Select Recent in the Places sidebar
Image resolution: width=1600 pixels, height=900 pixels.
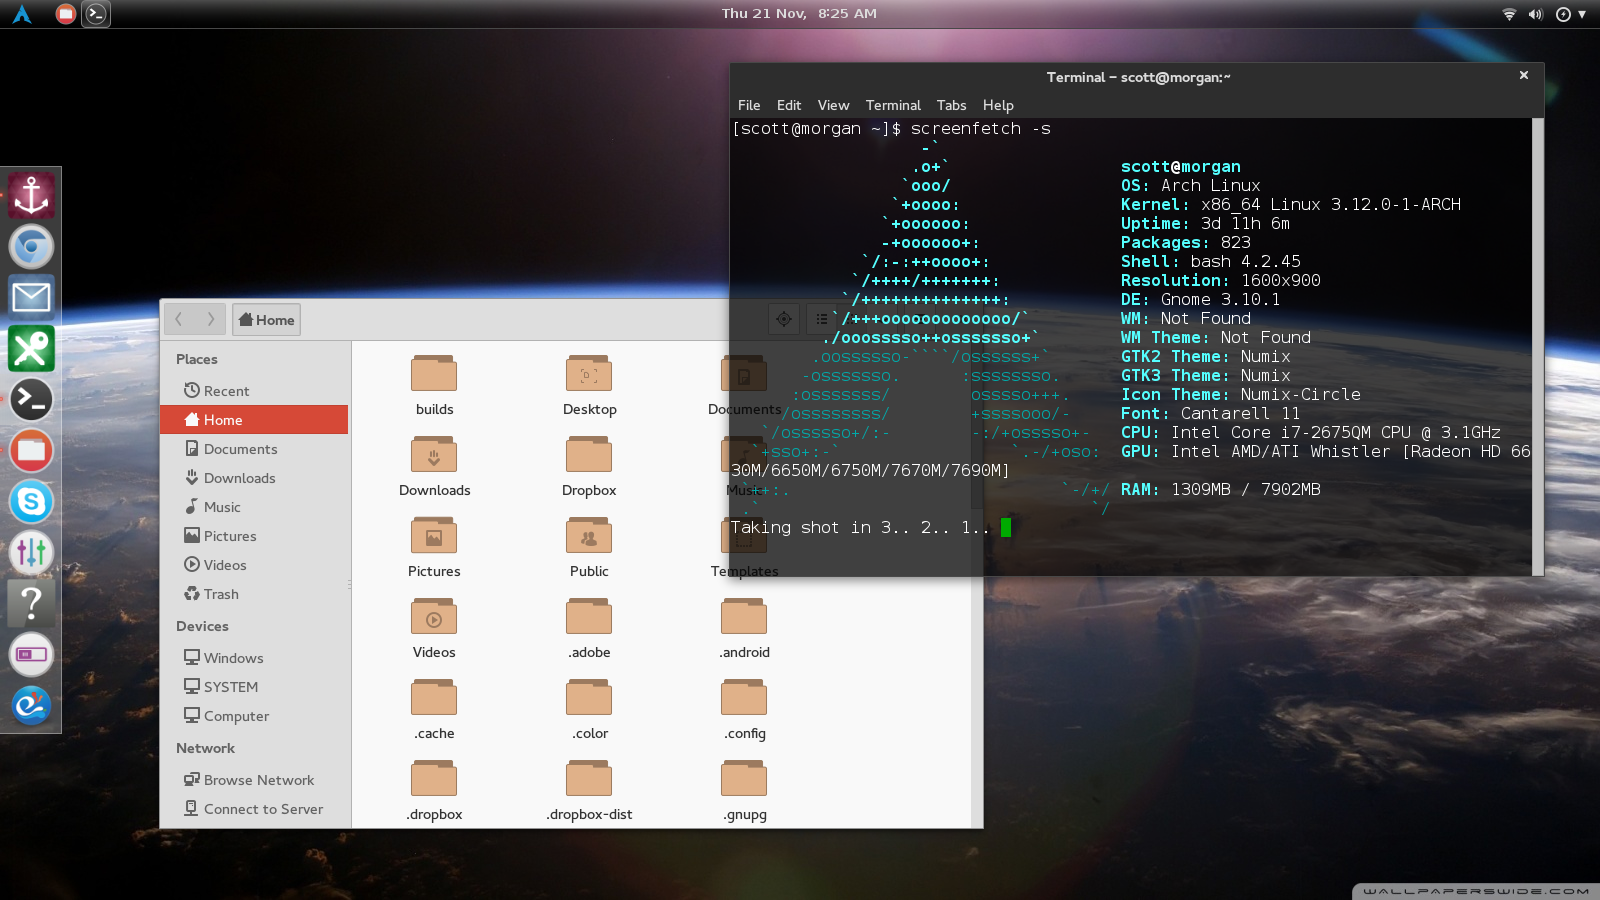tap(255, 391)
